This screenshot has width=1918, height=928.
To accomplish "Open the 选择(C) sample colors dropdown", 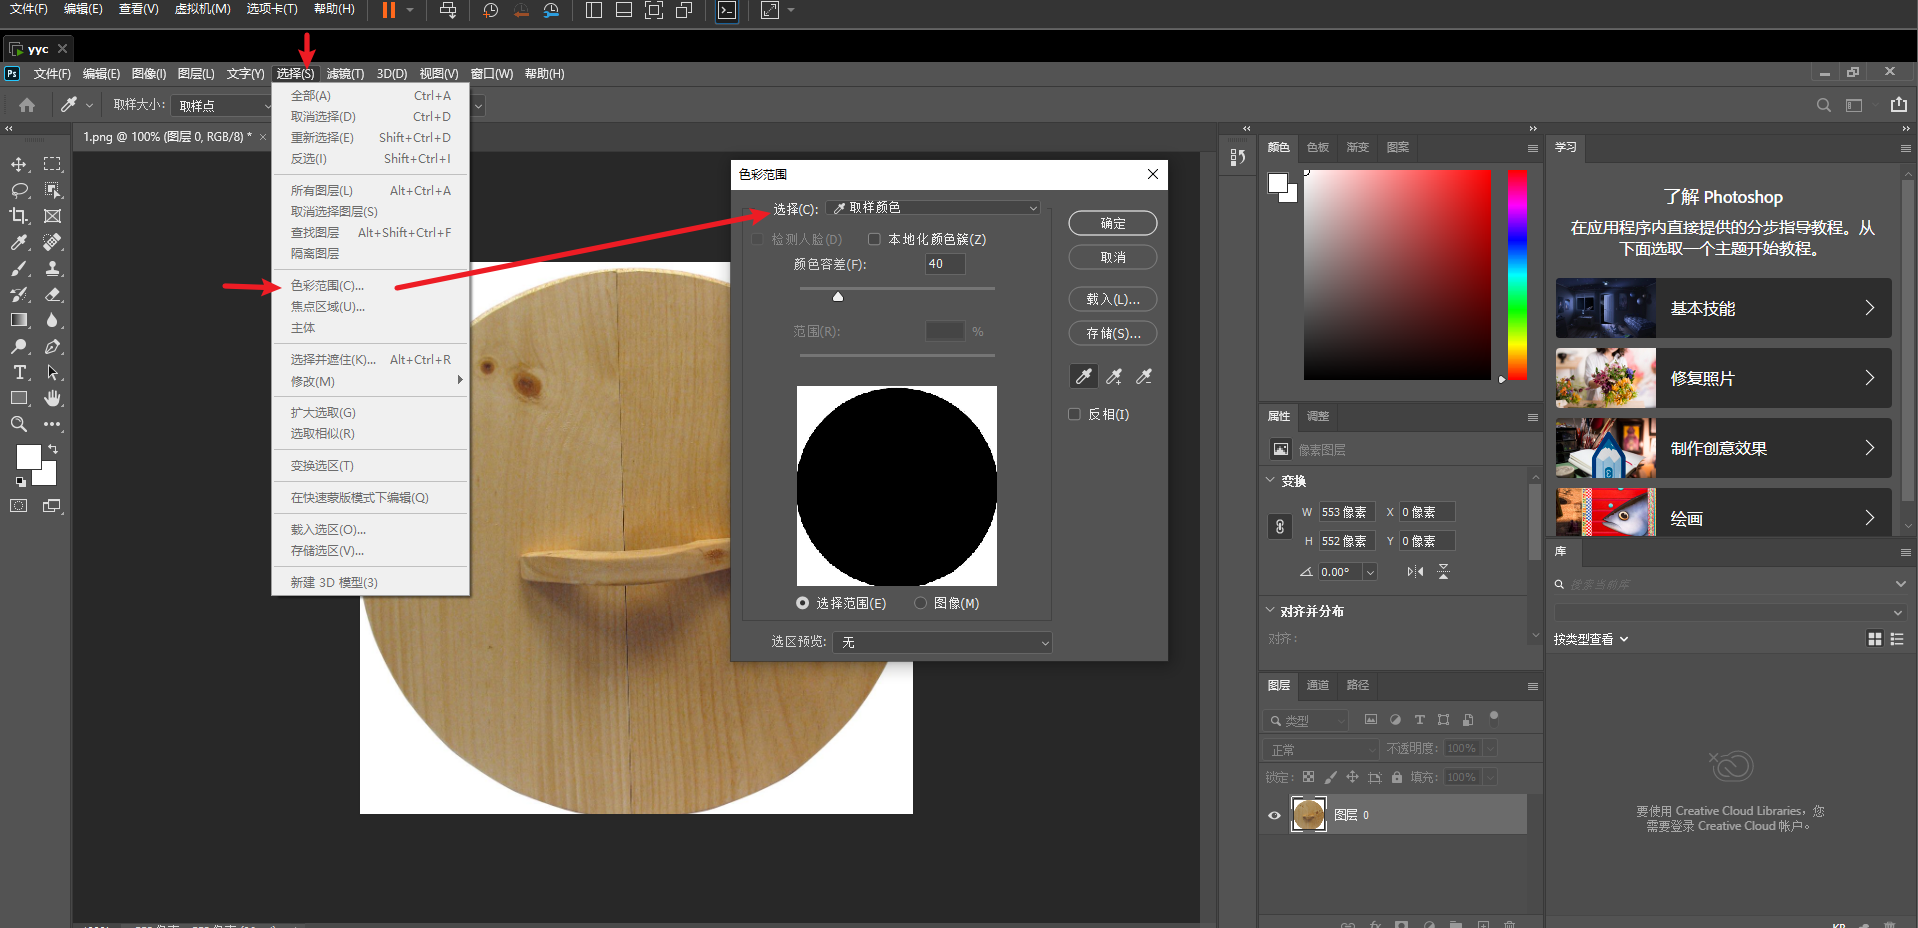I will (x=934, y=208).
